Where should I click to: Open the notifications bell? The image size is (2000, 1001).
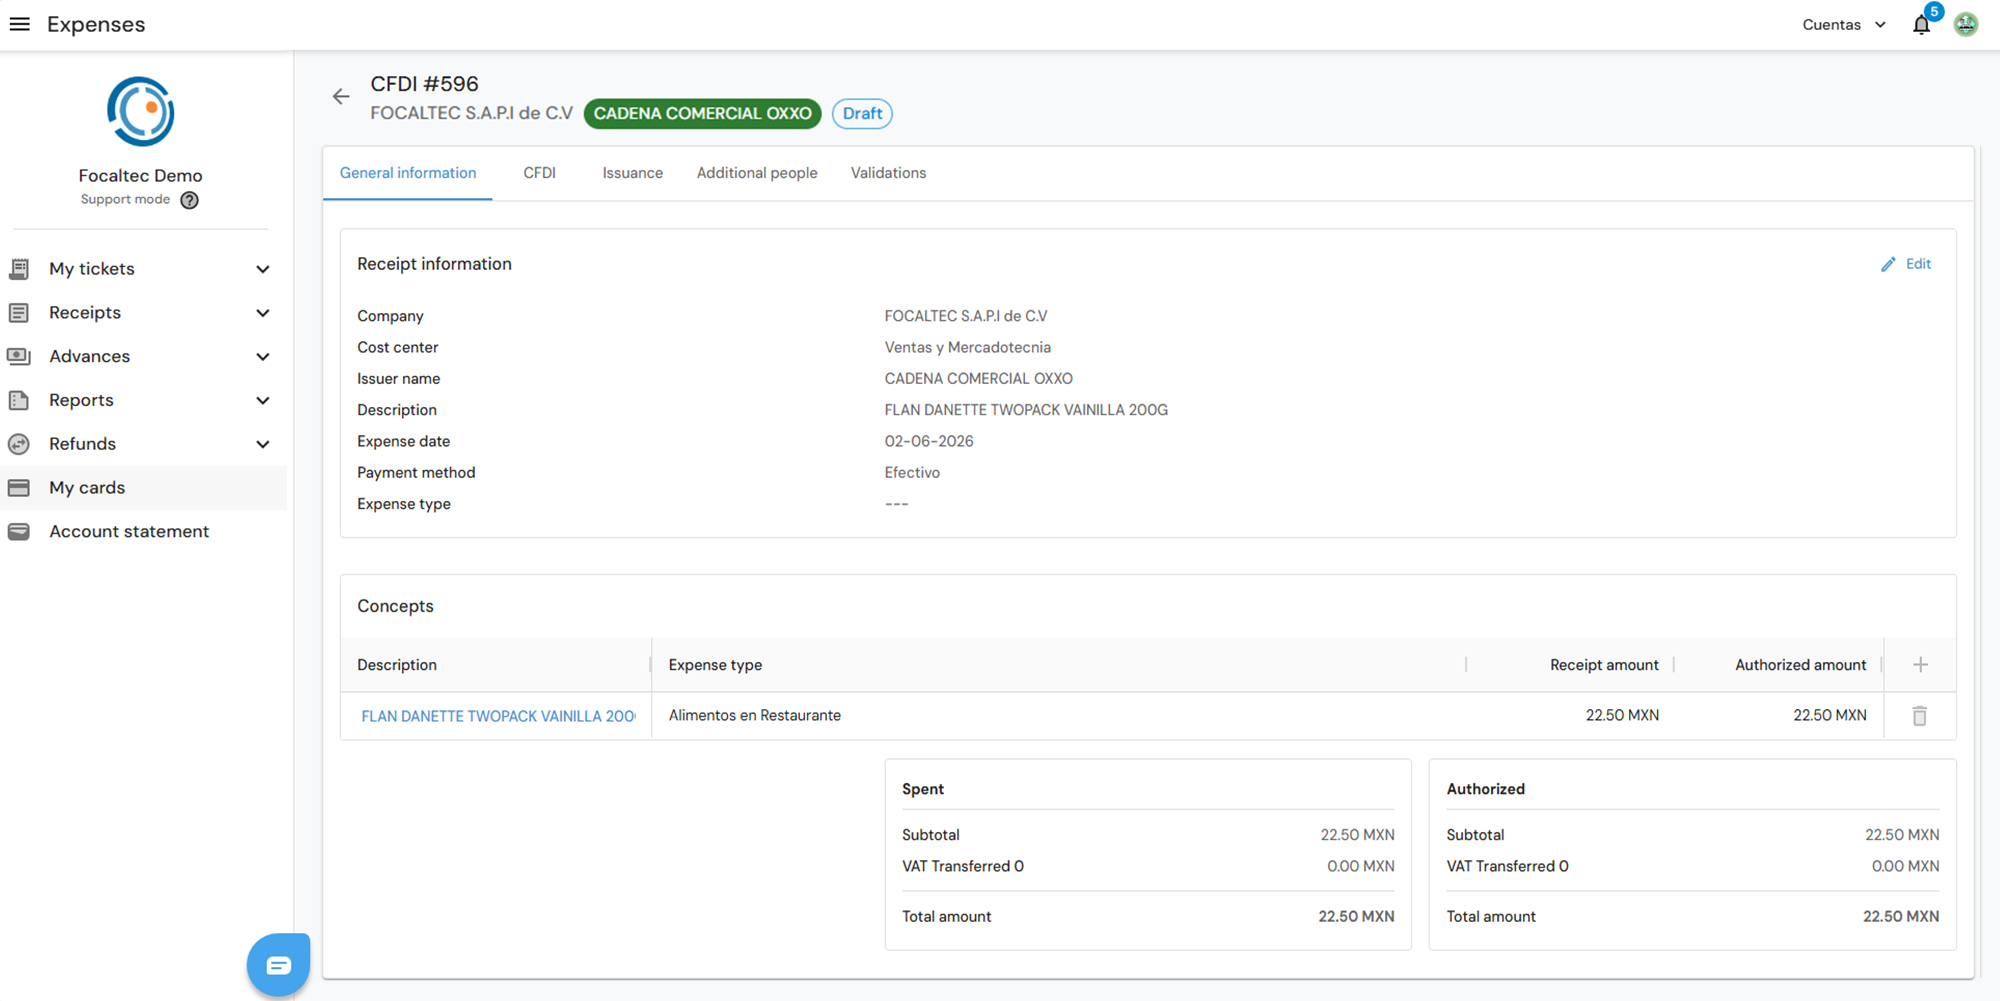tap(1921, 24)
